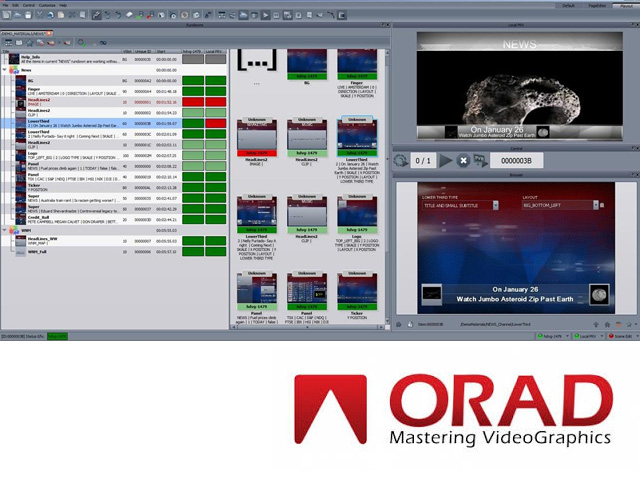Screen dimensions: 640x480
Task: Click the play triangle toolbar icon
Action: pyautogui.click(x=266, y=16)
